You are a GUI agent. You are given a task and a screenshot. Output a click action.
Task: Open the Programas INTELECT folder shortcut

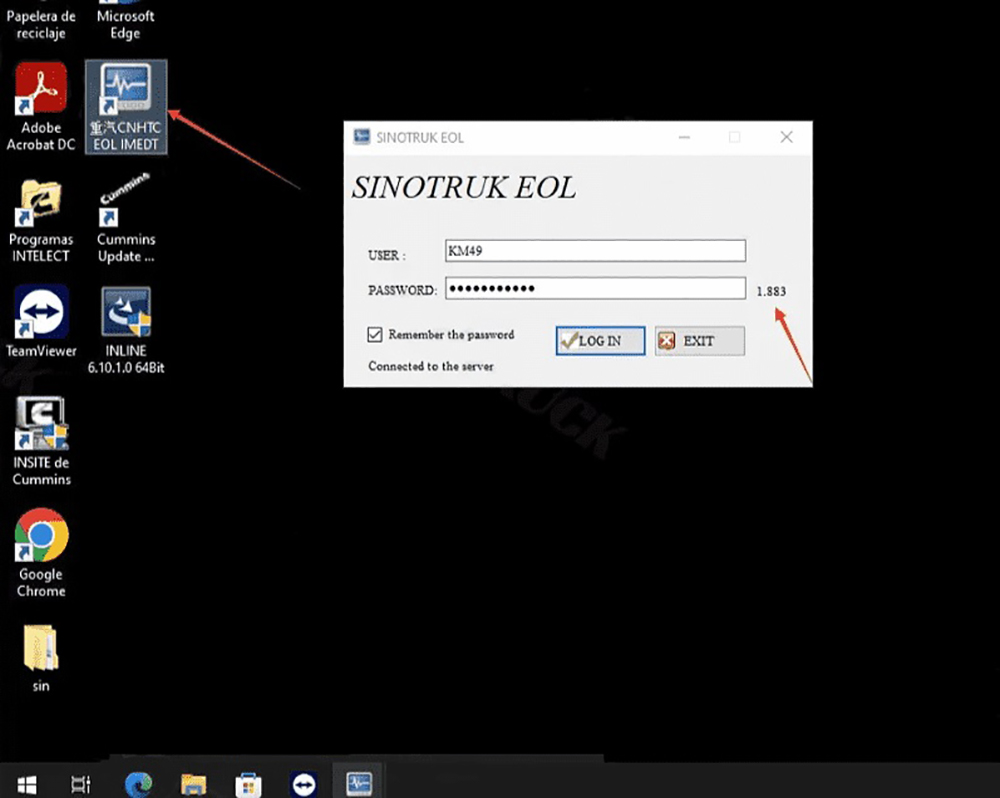(x=41, y=220)
